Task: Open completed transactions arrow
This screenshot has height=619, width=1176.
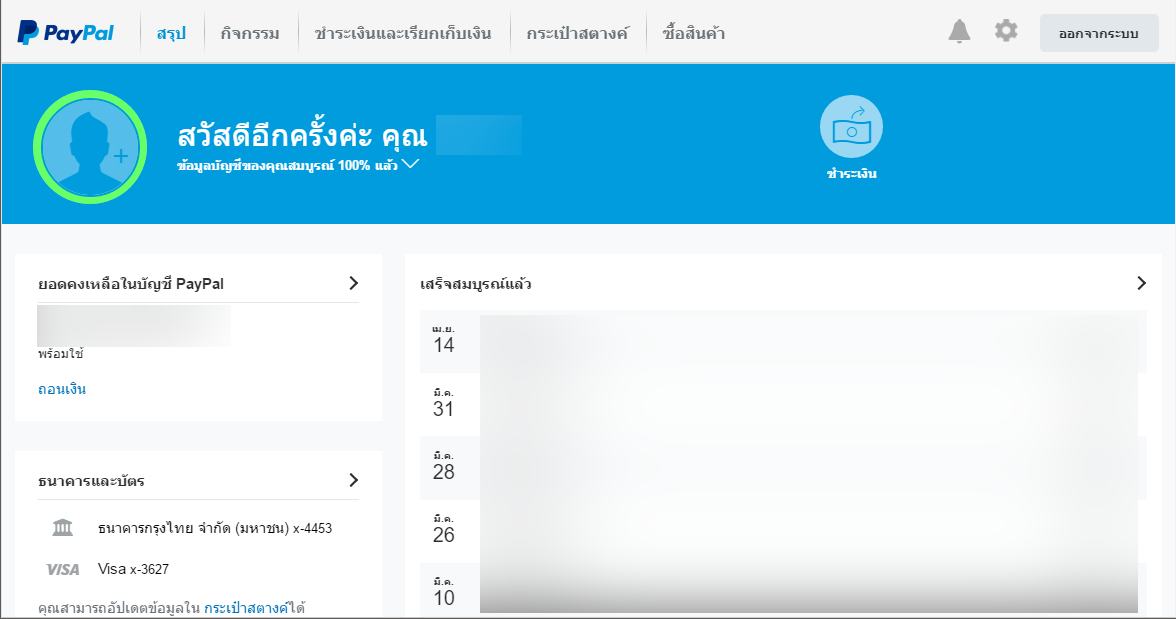Action: pos(1142,283)
